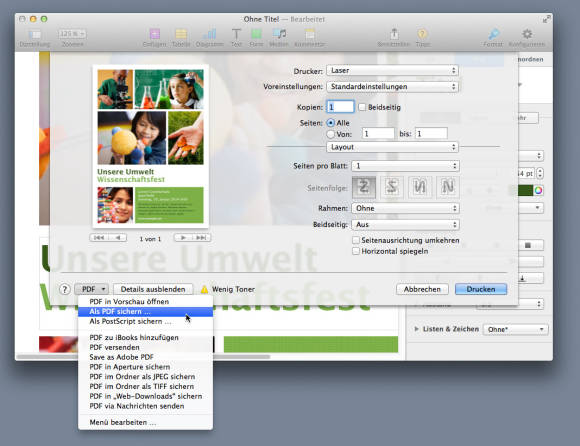This screenshot has width=580, height=446.
Task: Select the Text toolbar icon
Action: click(236, 34)
